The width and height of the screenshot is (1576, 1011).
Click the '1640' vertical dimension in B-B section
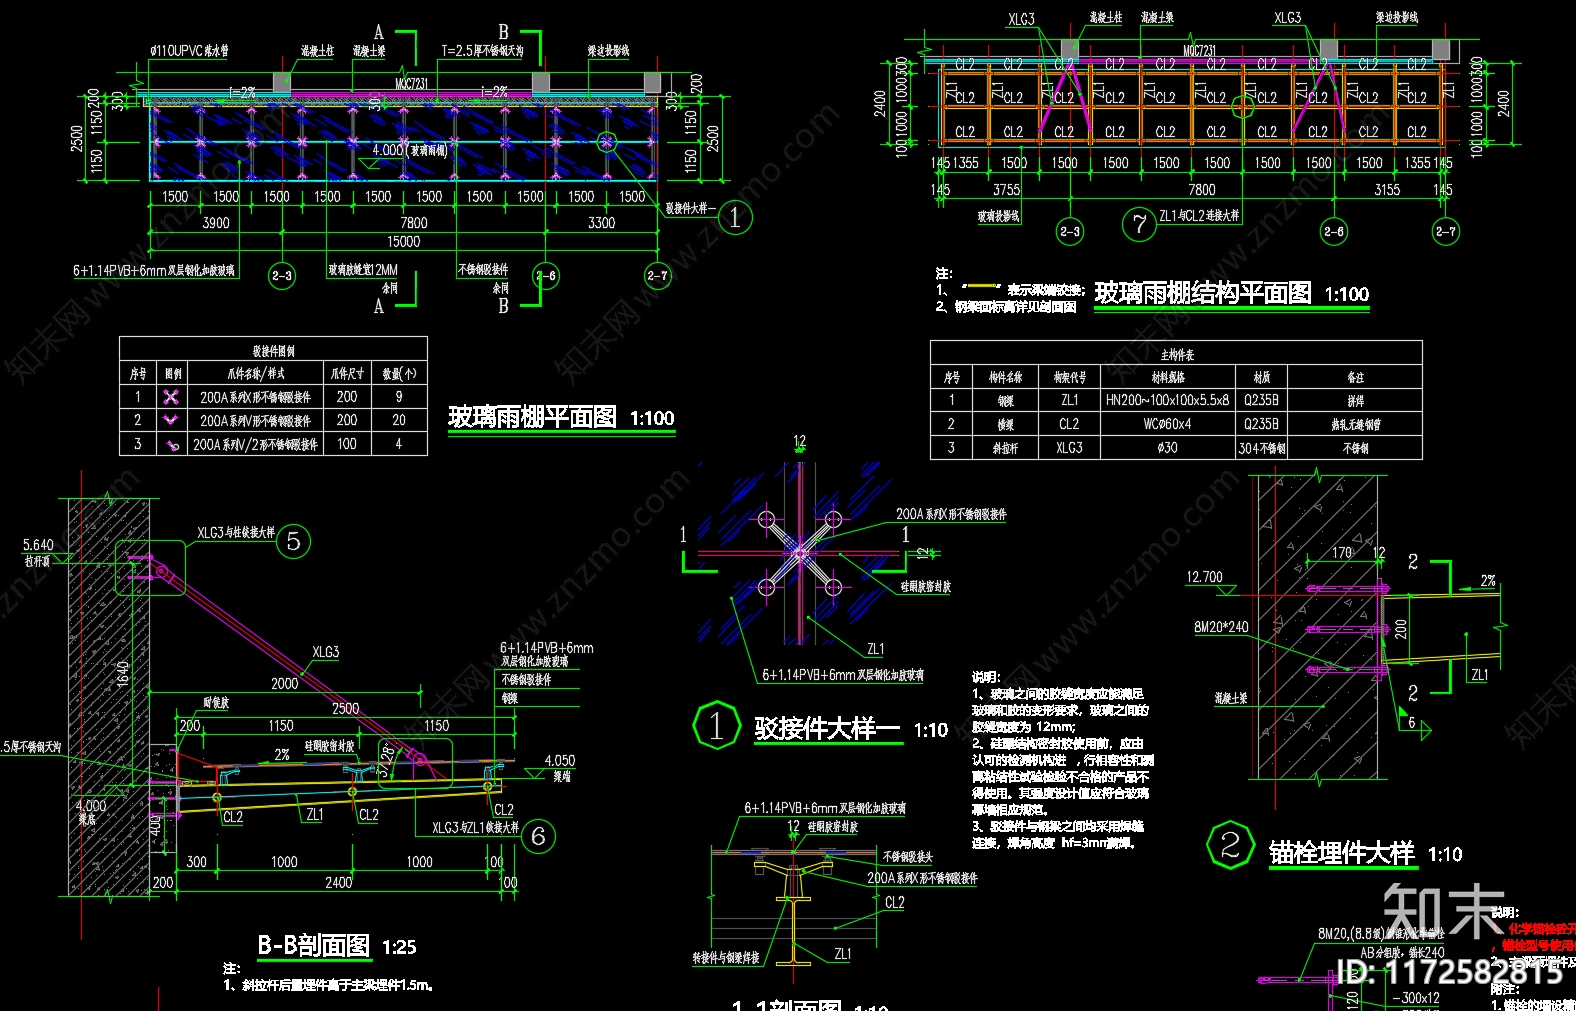click(x=123, y=673)
